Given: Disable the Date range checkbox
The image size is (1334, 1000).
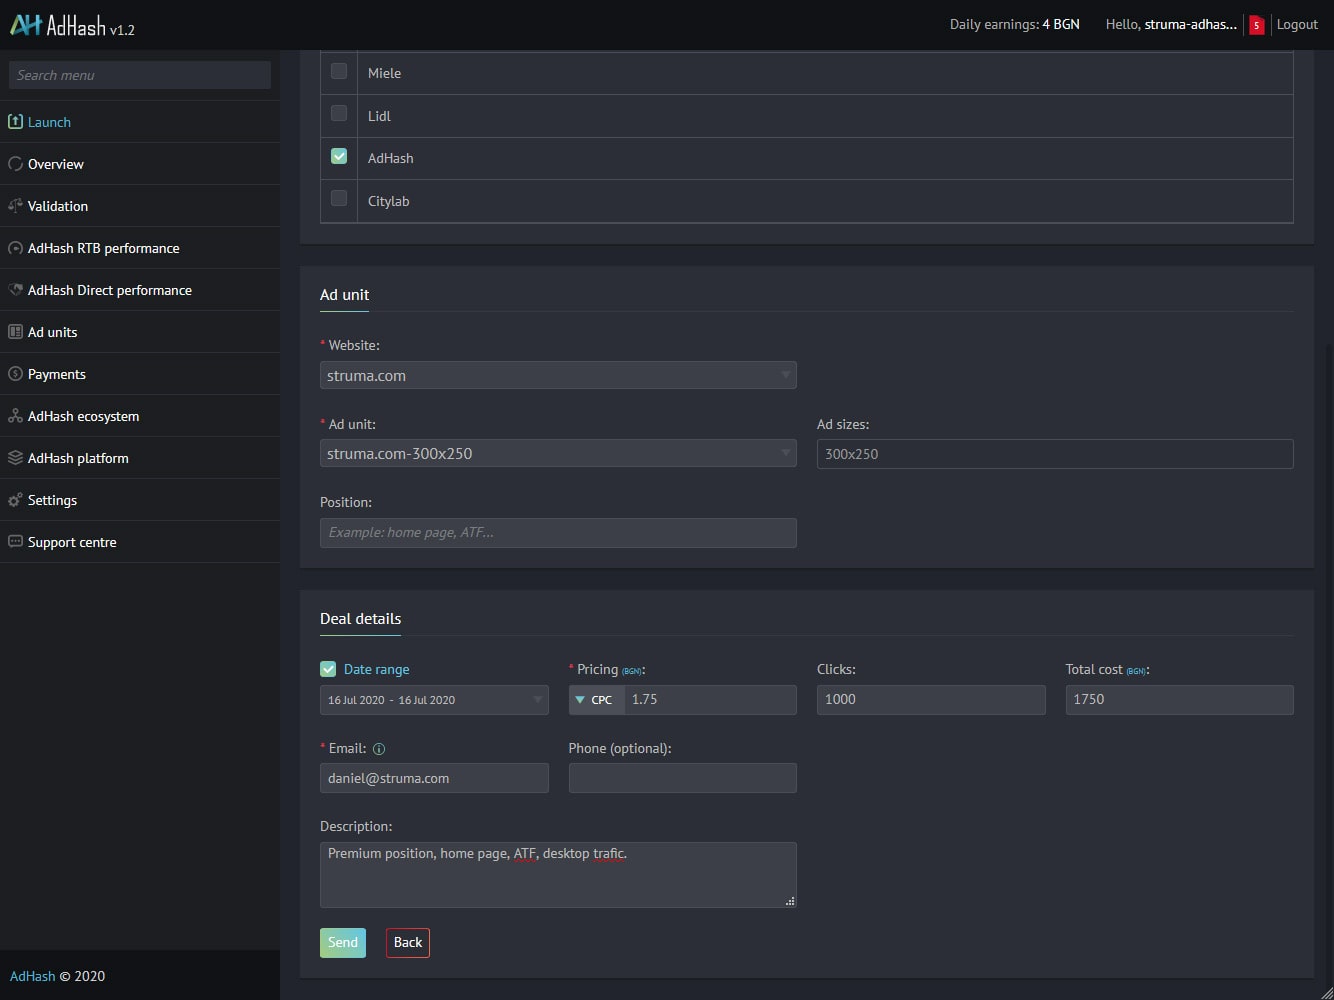Looking at the screenshot, I should coord(328,669).
